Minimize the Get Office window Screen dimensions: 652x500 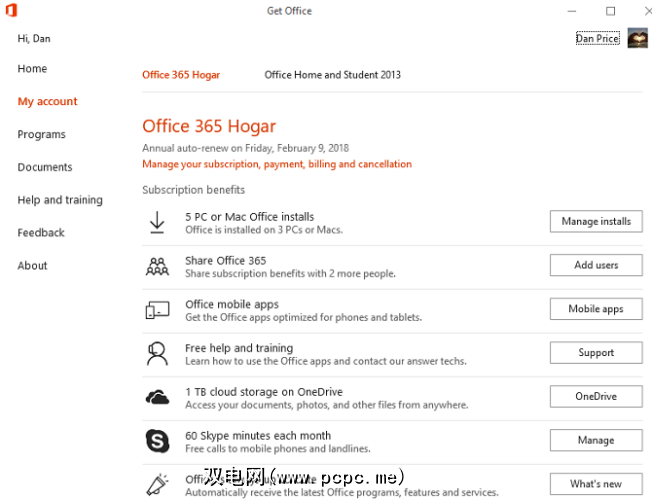point(572,11)
